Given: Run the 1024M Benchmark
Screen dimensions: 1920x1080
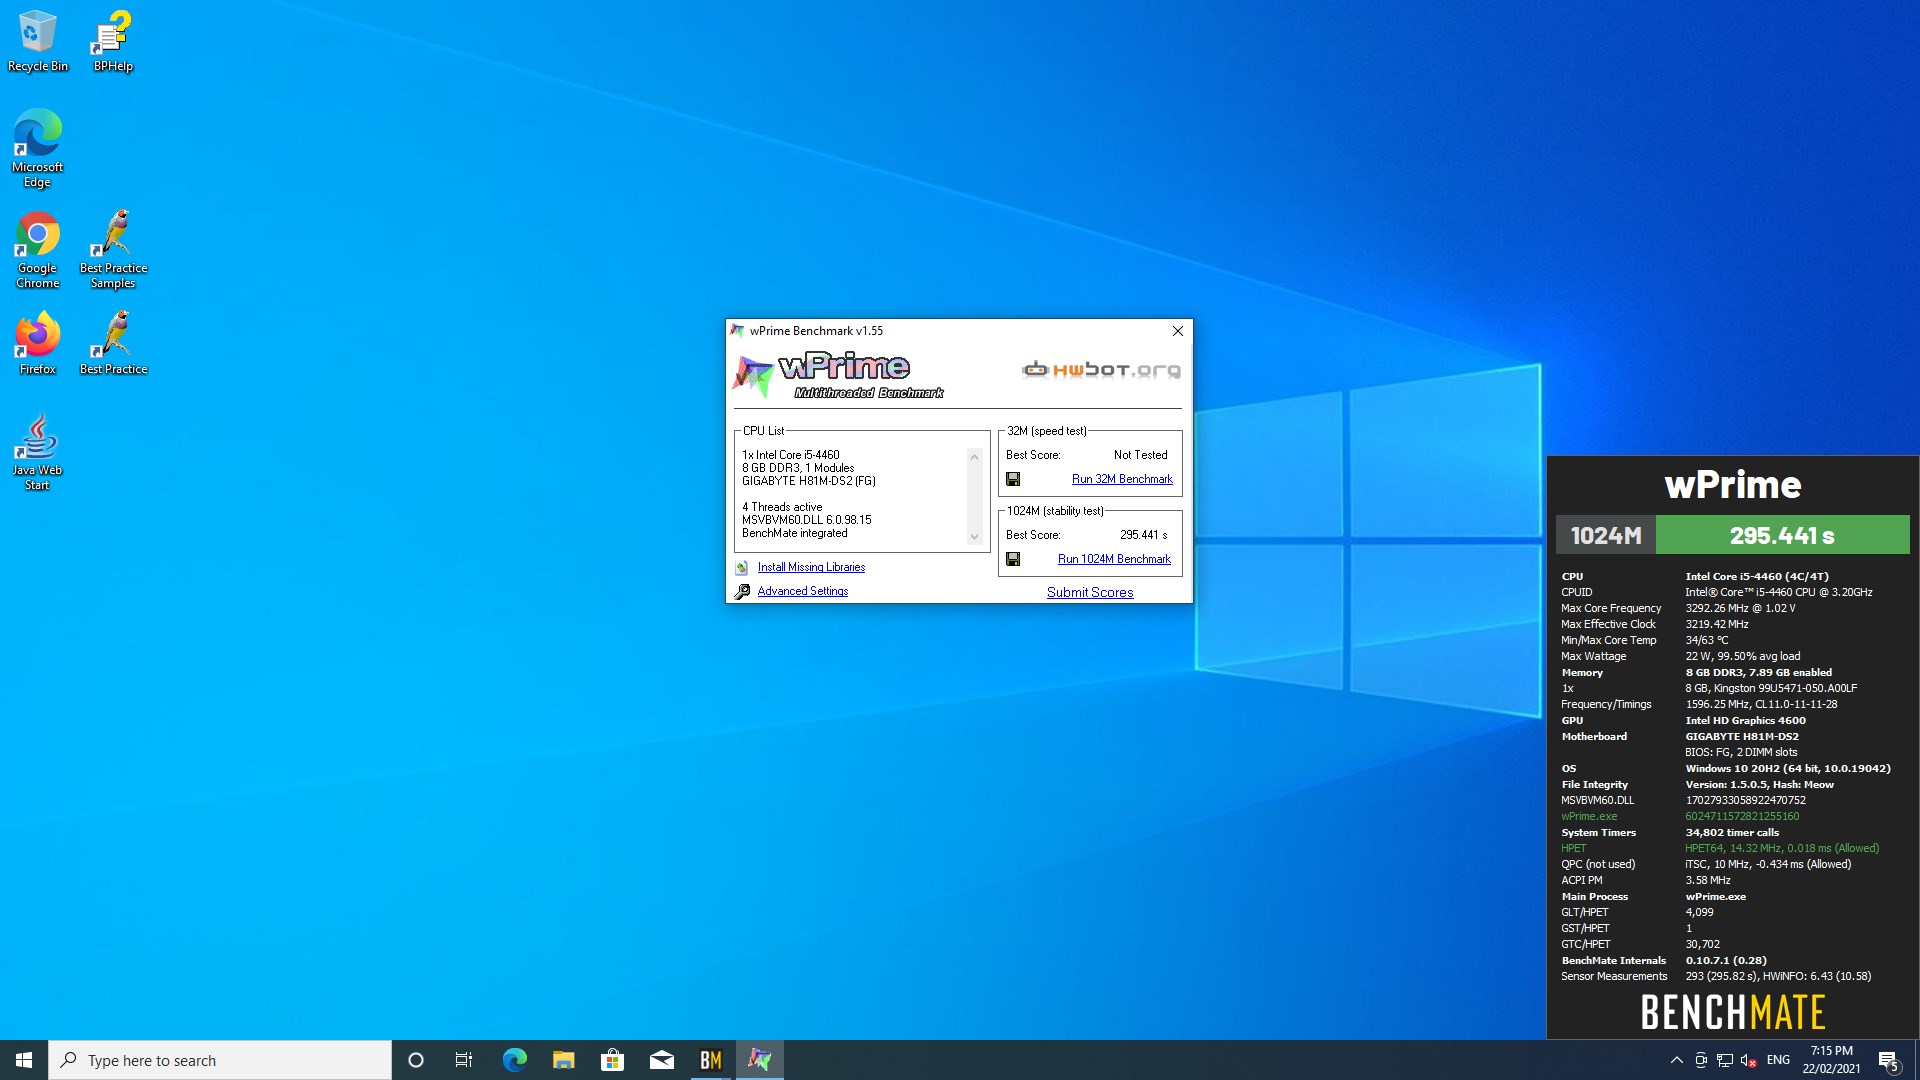Looking at the screenshot, I should coord(1114,559).
